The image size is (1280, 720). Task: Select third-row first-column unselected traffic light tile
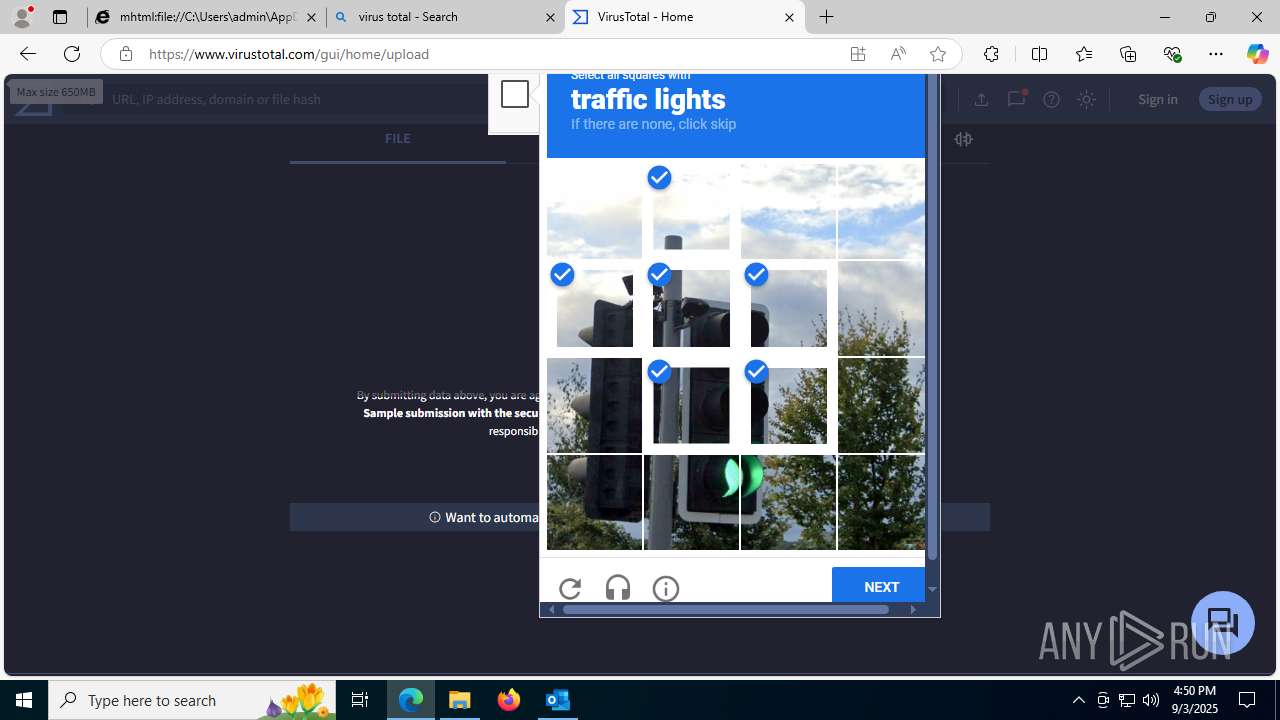coord(594,405)
